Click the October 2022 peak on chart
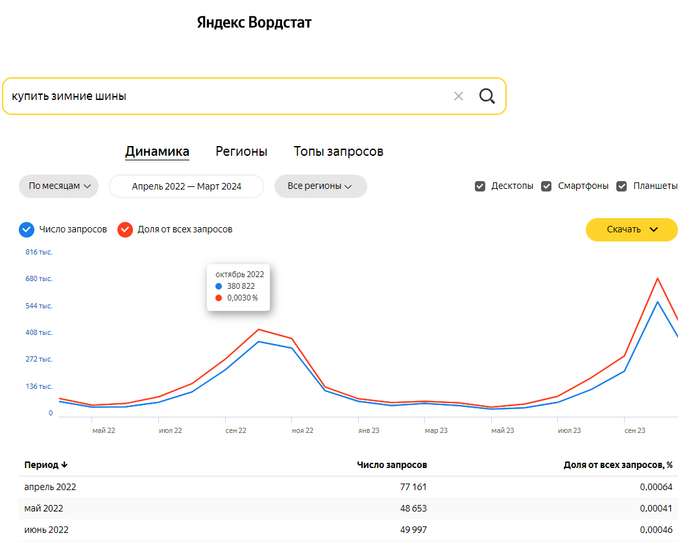This screenshot has width=700, height=542. click(258, 342)
